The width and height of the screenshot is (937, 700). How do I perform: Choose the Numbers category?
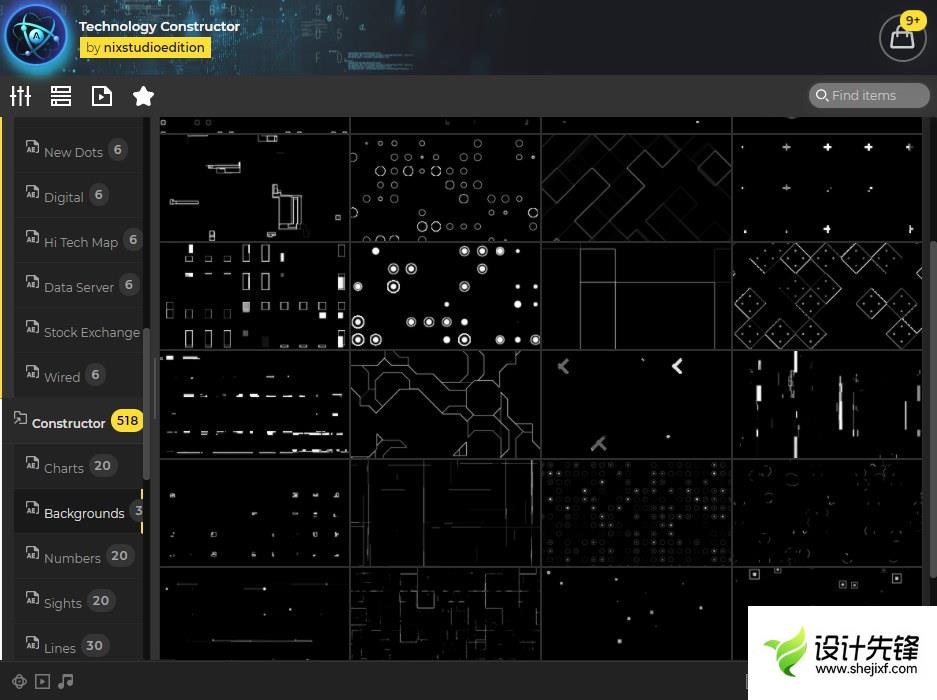pos(72,558)
